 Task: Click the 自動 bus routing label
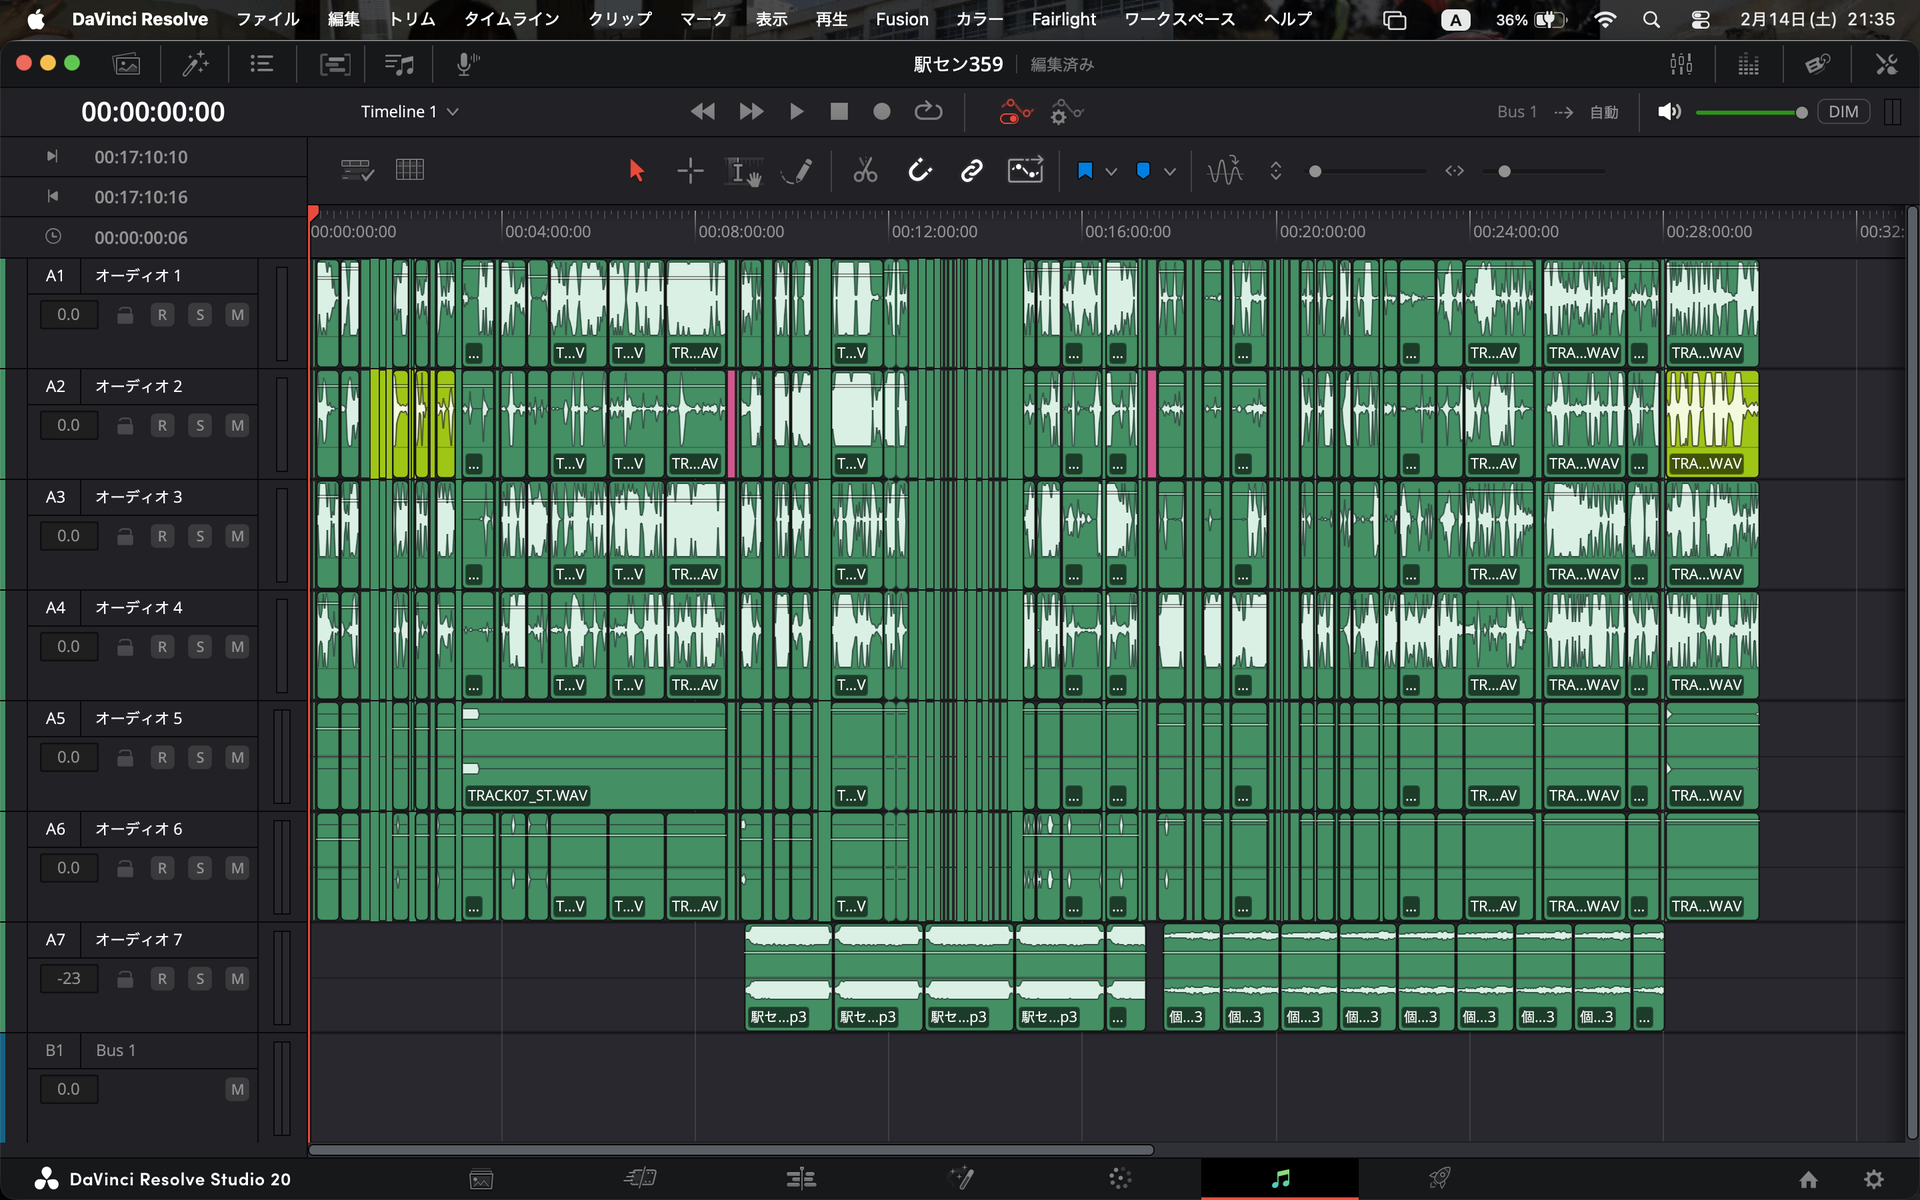[1604, 112]
